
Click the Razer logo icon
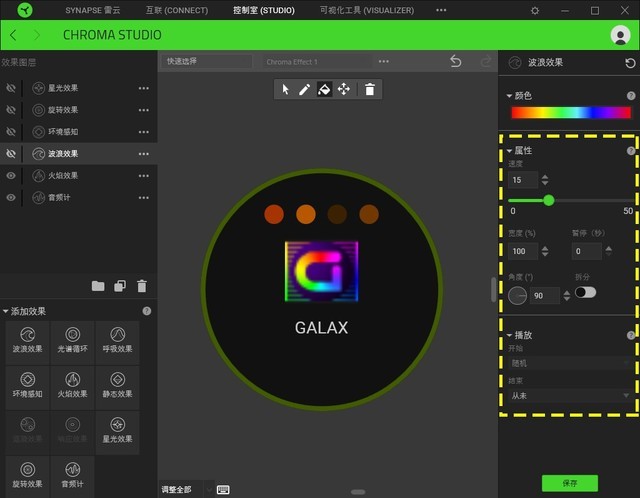coord(25,10)
